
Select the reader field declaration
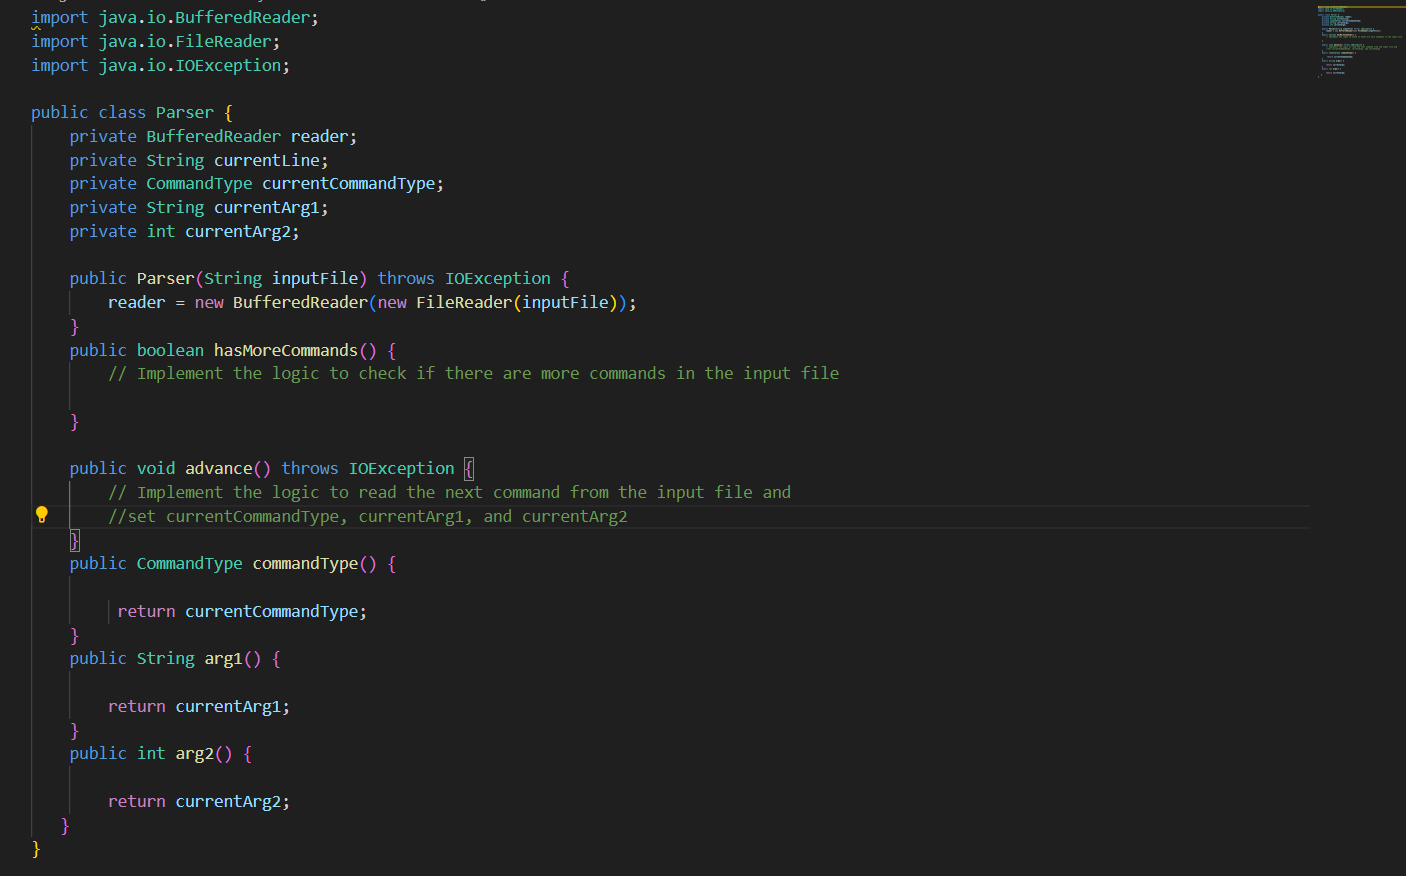pos(320,135)
